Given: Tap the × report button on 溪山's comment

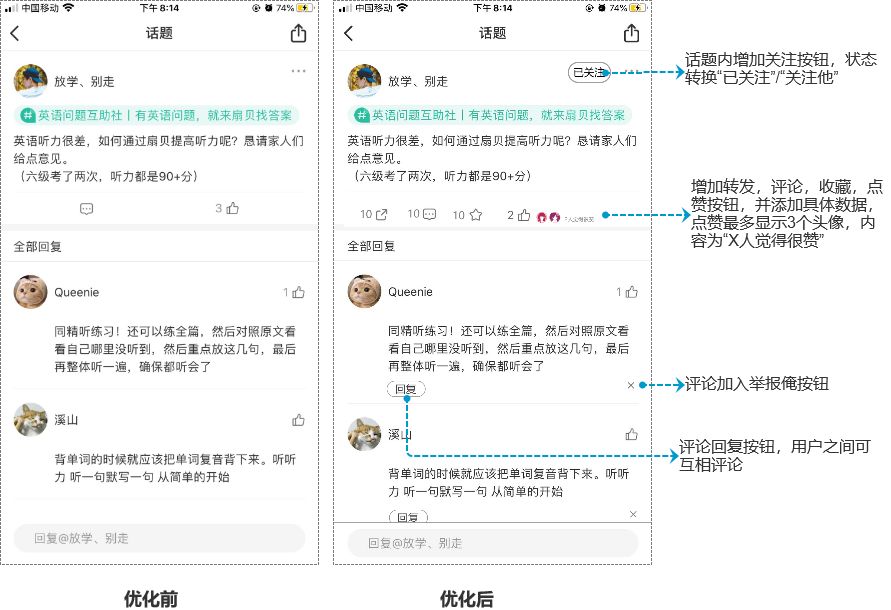Looking at the screenshot, I should 632,513.
